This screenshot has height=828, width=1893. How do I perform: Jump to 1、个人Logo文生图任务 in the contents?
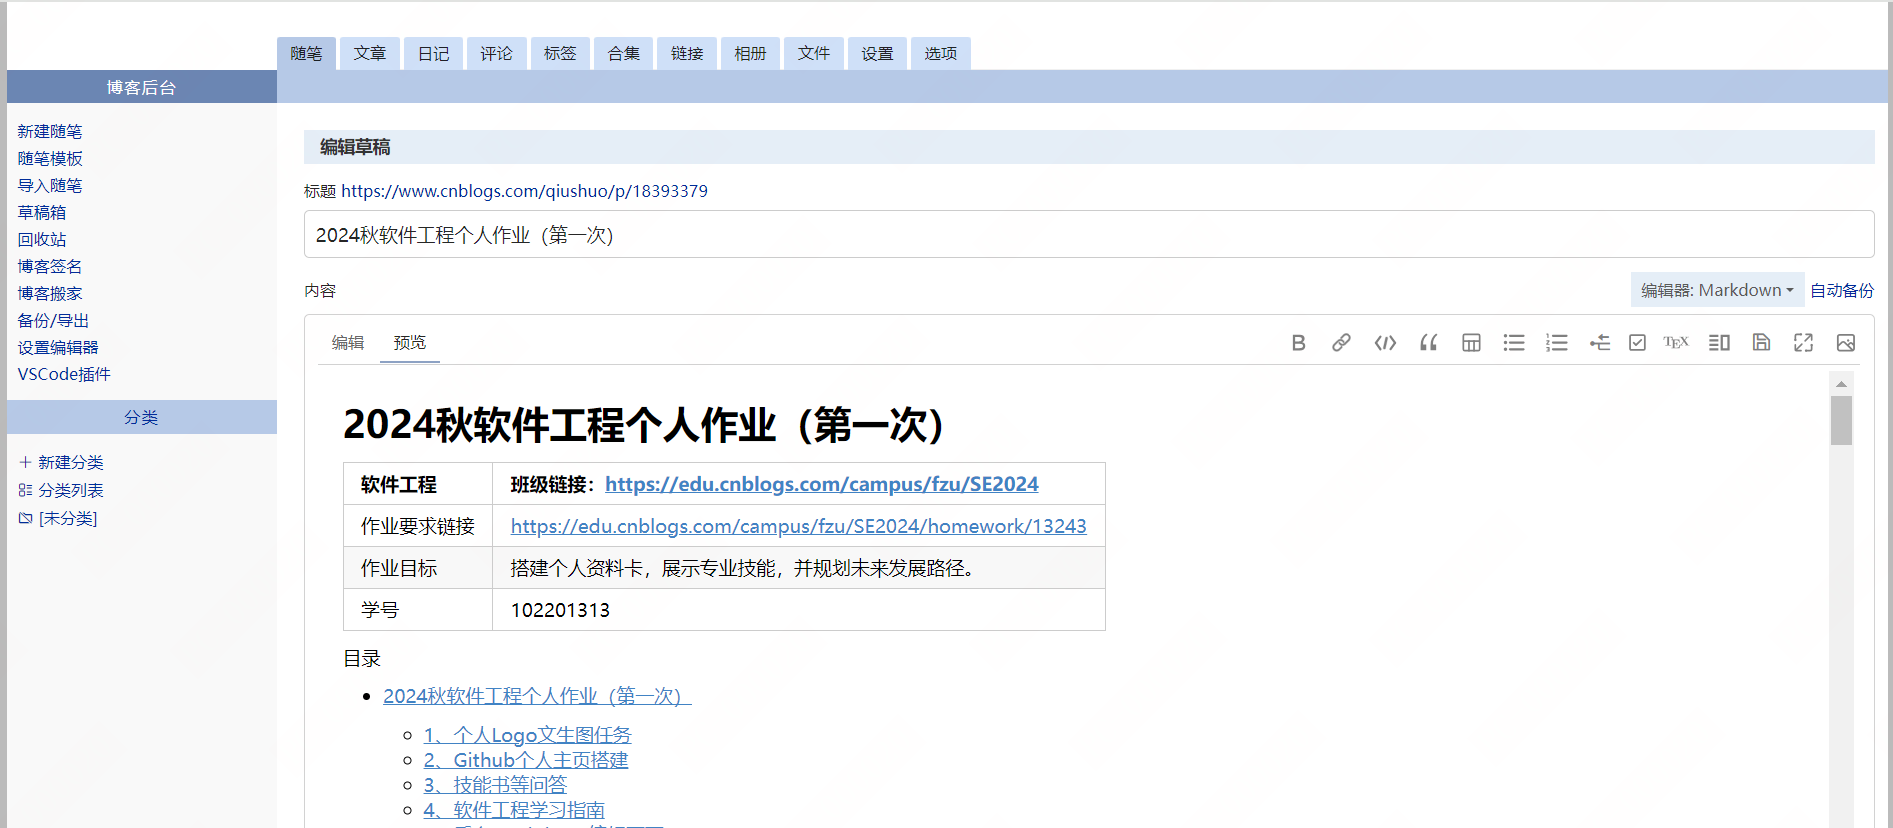(528, 735)
